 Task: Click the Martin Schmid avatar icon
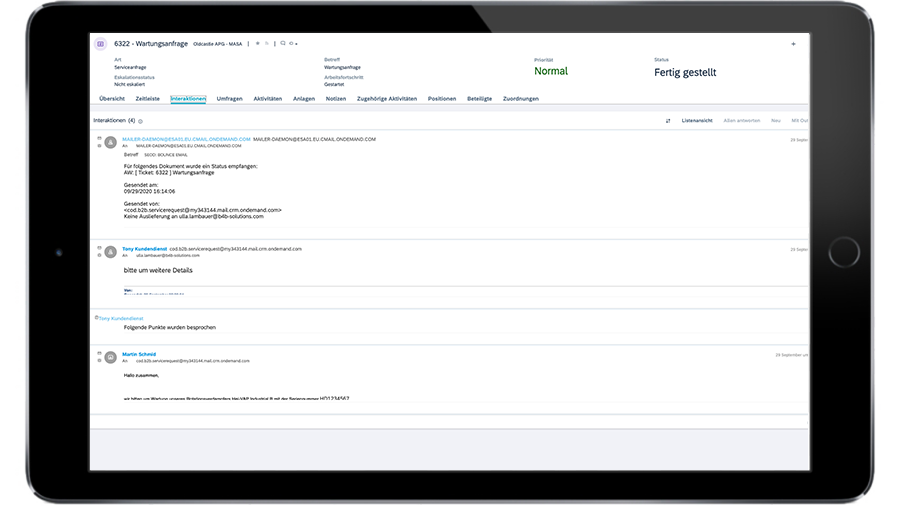110,357
